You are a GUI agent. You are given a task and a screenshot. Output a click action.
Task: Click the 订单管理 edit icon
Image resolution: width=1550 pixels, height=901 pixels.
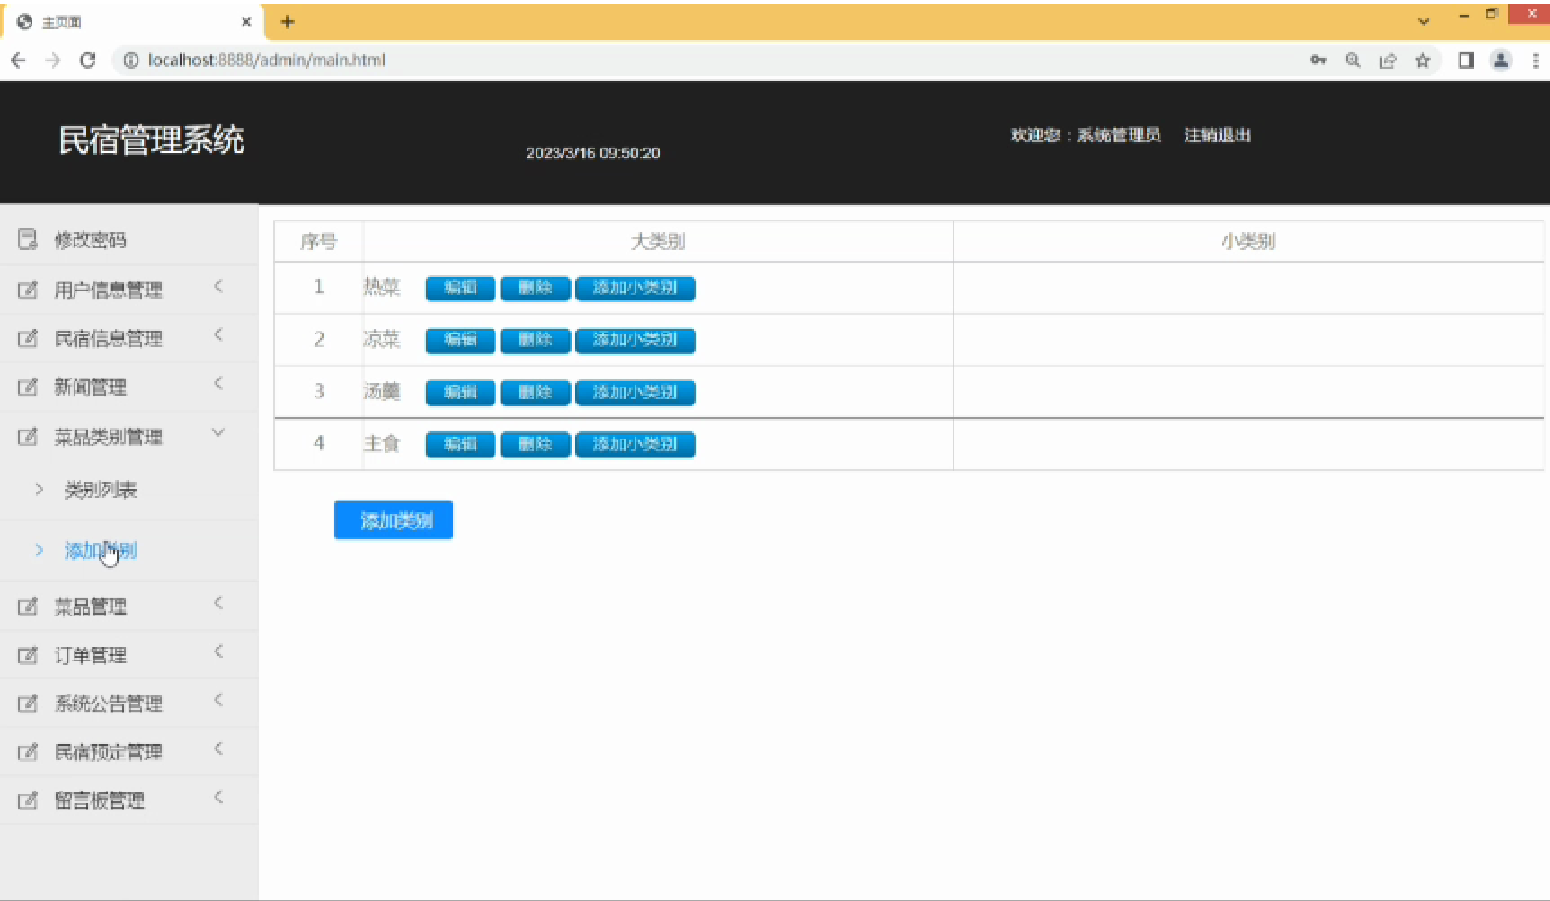point(28,655)
